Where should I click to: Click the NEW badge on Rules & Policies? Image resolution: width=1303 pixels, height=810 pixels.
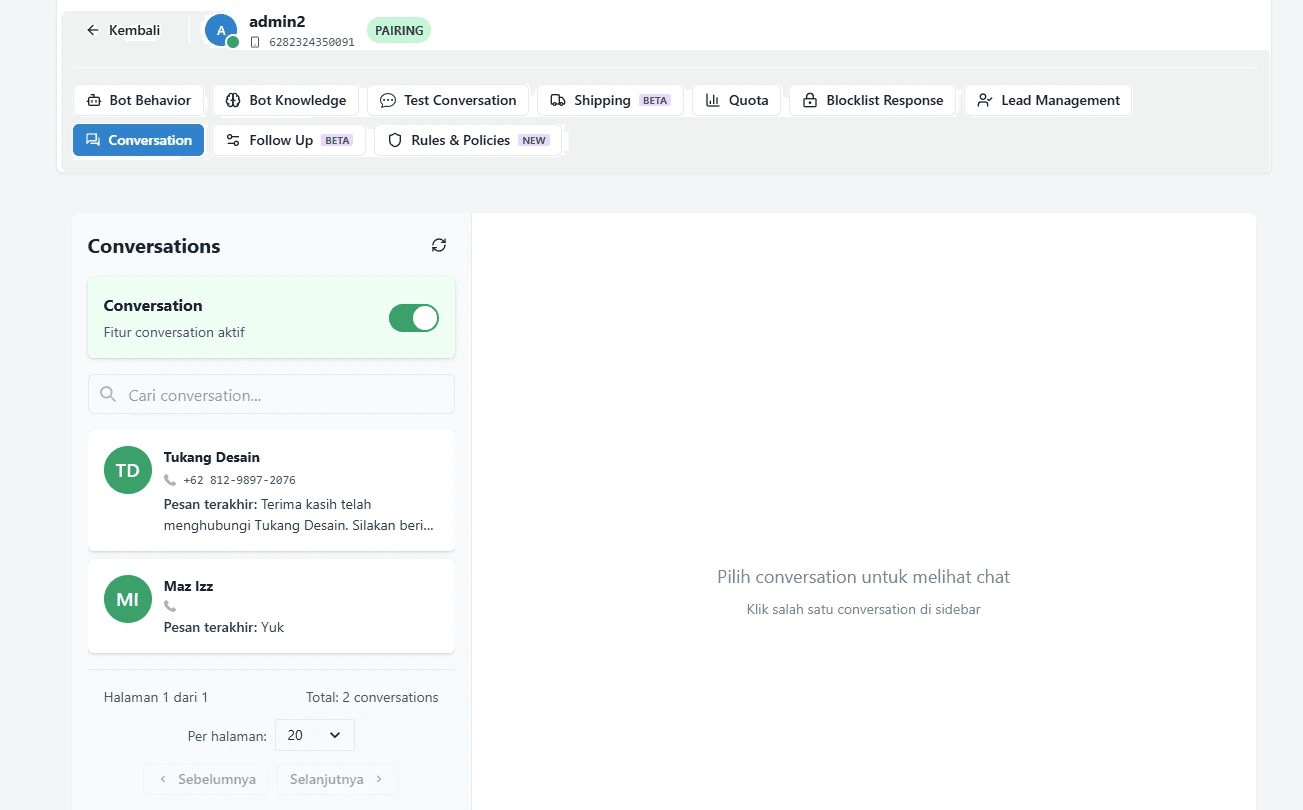pos(534,140)
